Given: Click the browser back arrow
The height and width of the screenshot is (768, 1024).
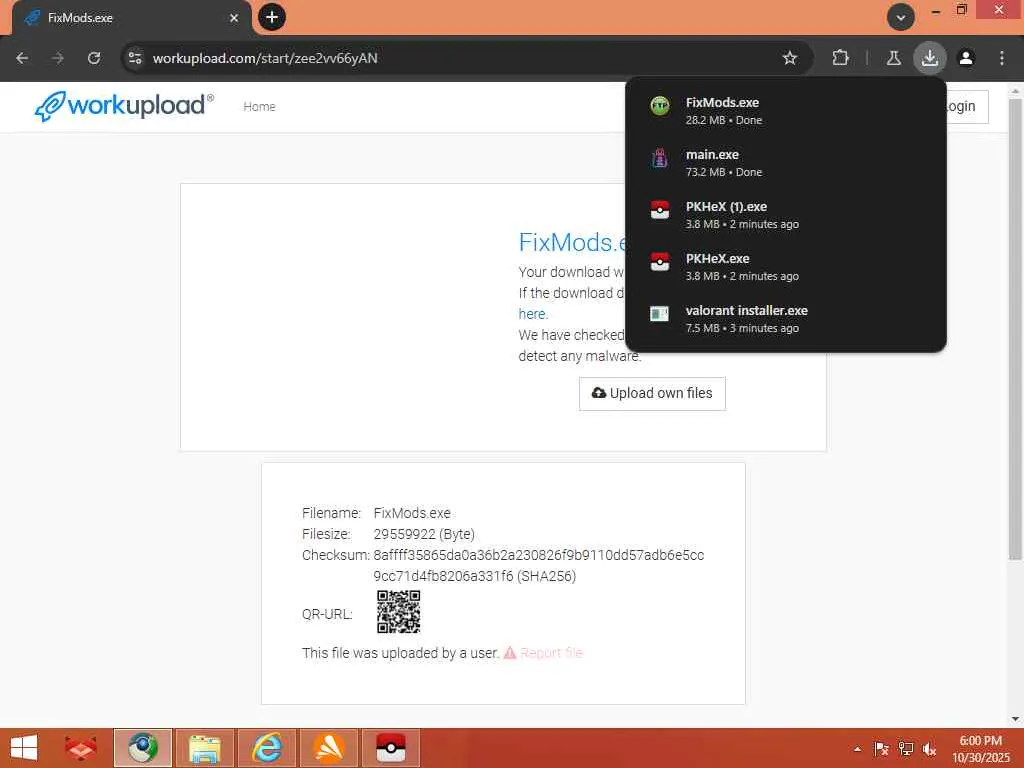Looking at the screenshot, I should pos(22,58).
